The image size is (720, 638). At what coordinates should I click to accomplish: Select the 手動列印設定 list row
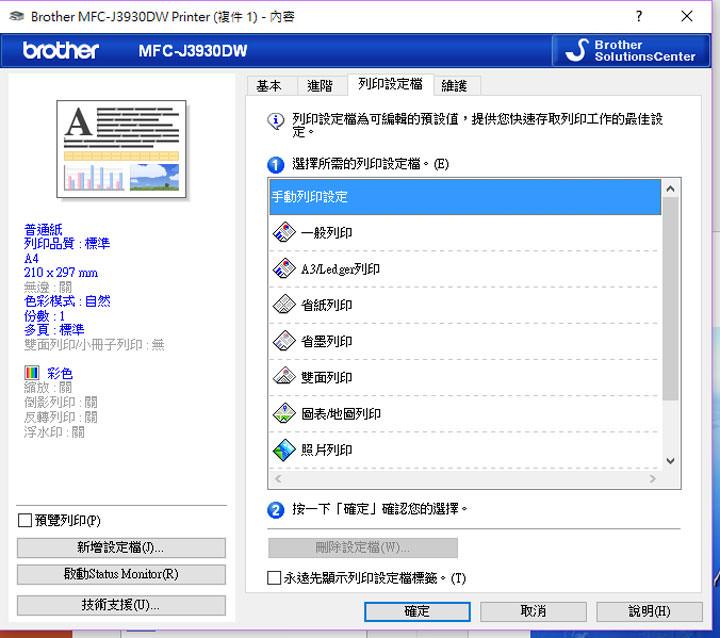click(x=465, y=197)
